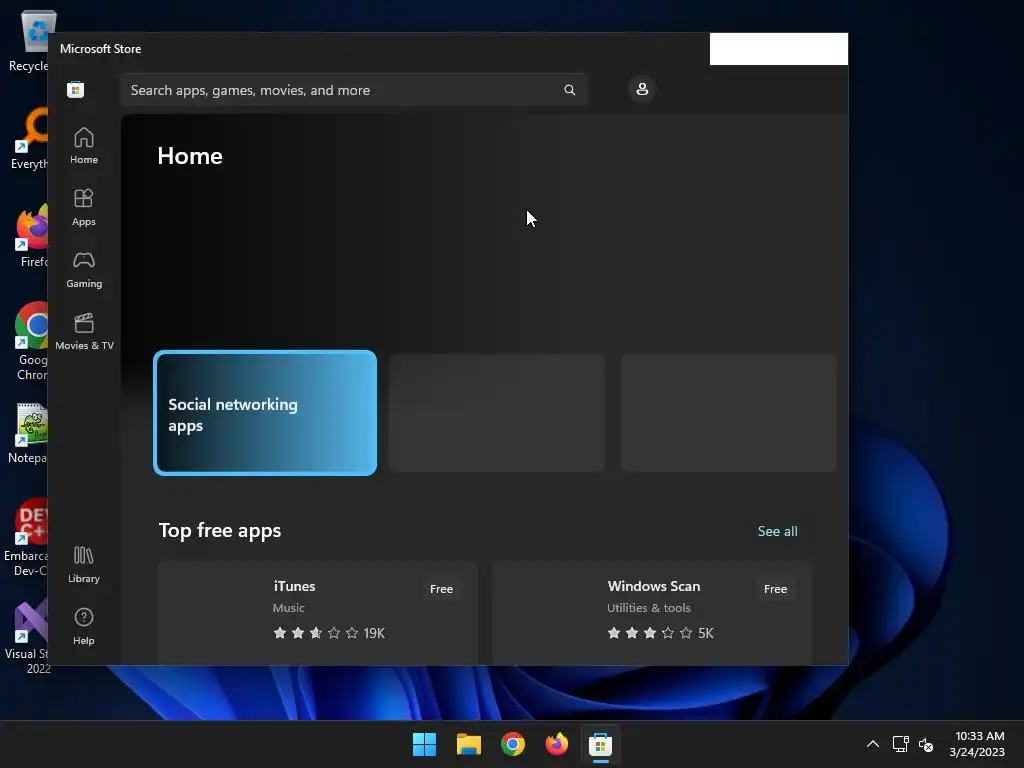Select the Notepad++ desktop shortcut
The height and width of the screenshot is (768, 1024).
[27, 433]
